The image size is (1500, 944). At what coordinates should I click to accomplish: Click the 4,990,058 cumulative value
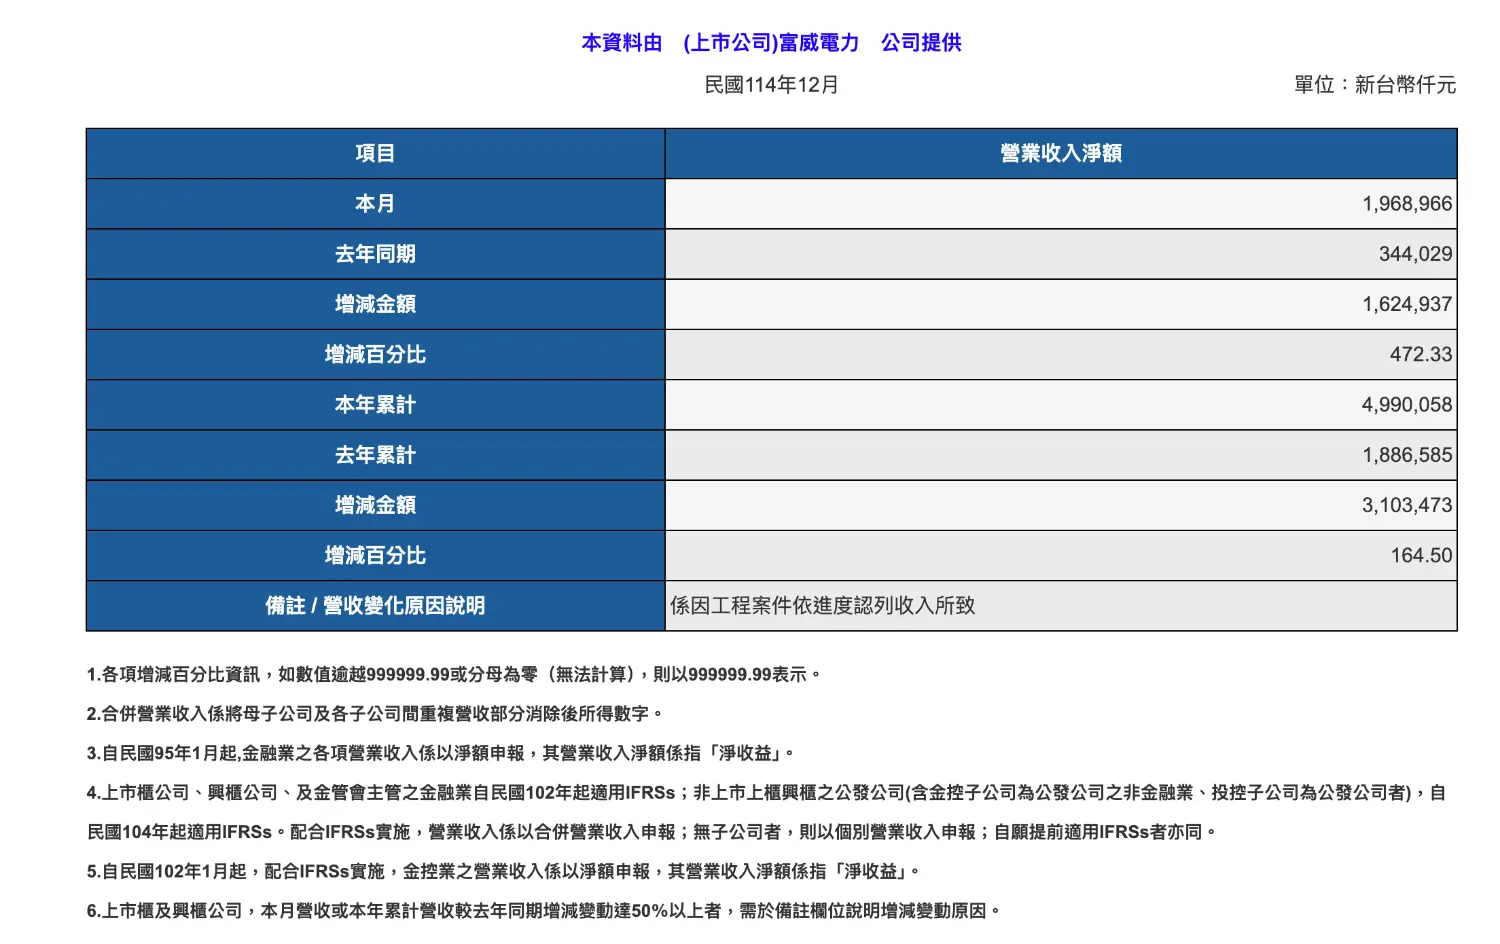[x=1406, y=405]
